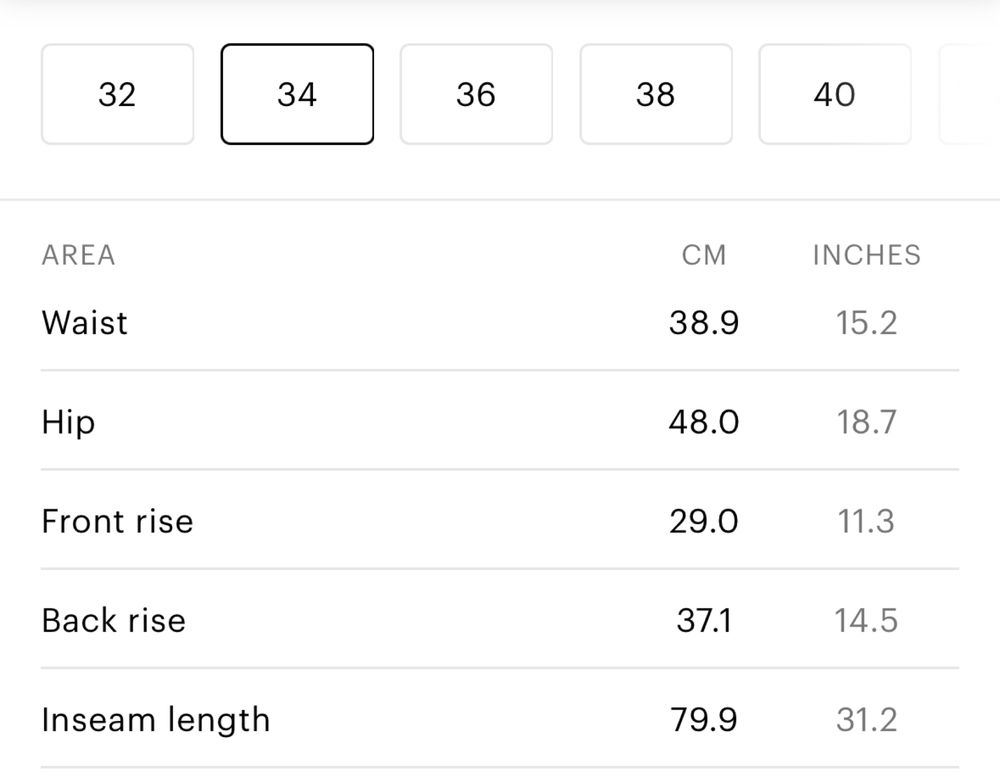
Task: Click the AREA column header
Action: [78, 255]
